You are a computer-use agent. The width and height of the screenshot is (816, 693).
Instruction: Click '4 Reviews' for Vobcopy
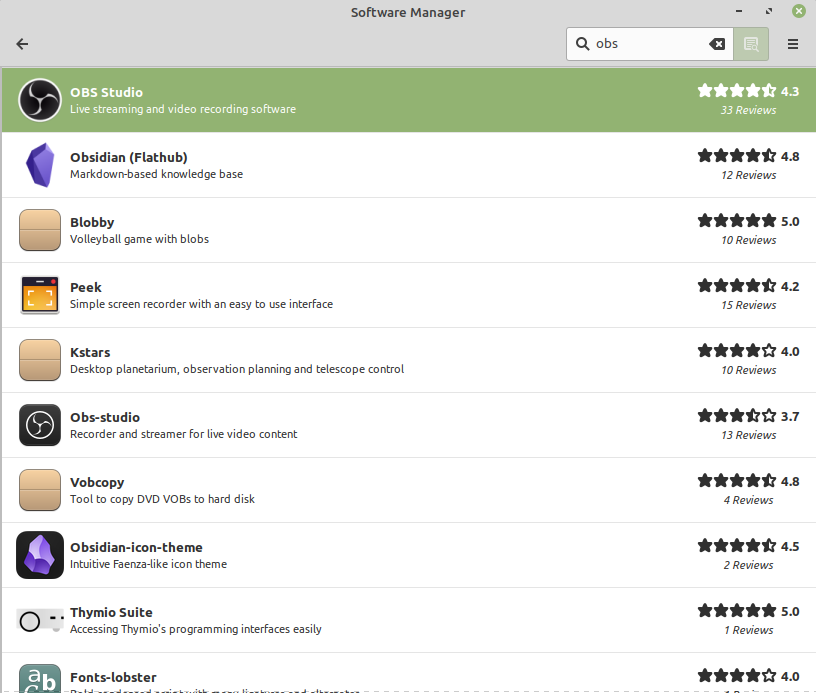tap(748, 500)
